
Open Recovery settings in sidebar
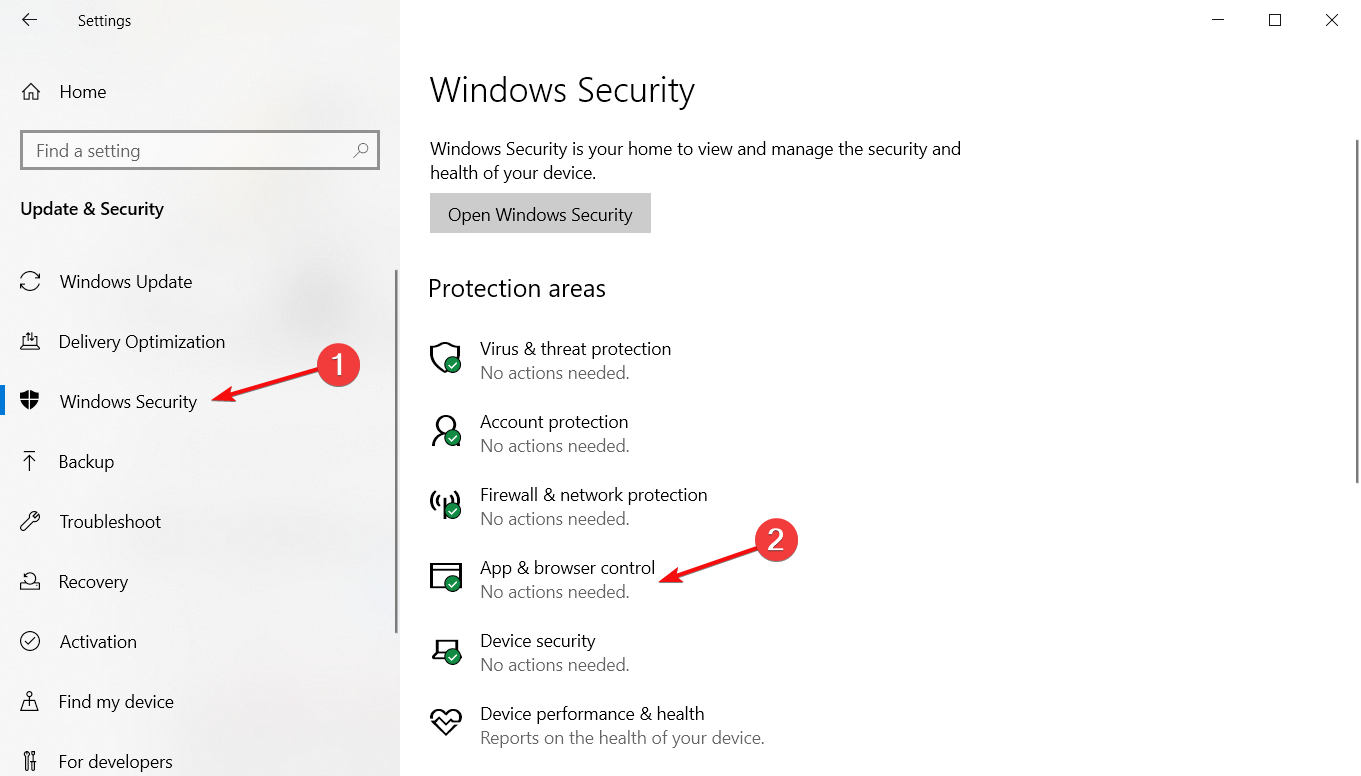(x=93, y=582)
